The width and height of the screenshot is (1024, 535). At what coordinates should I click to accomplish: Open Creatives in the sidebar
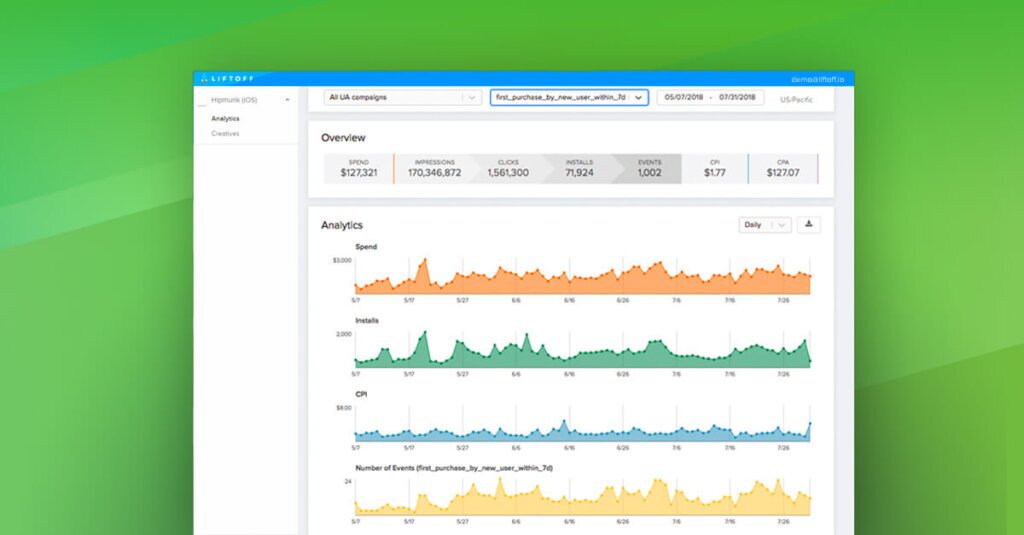tap(225, 133)
